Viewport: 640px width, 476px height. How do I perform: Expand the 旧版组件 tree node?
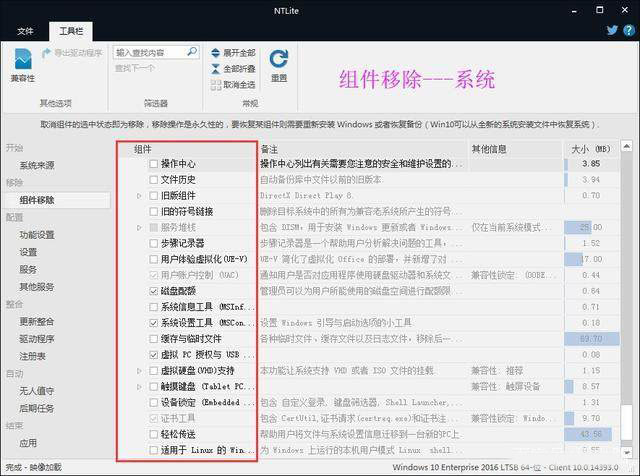(139, 196)
